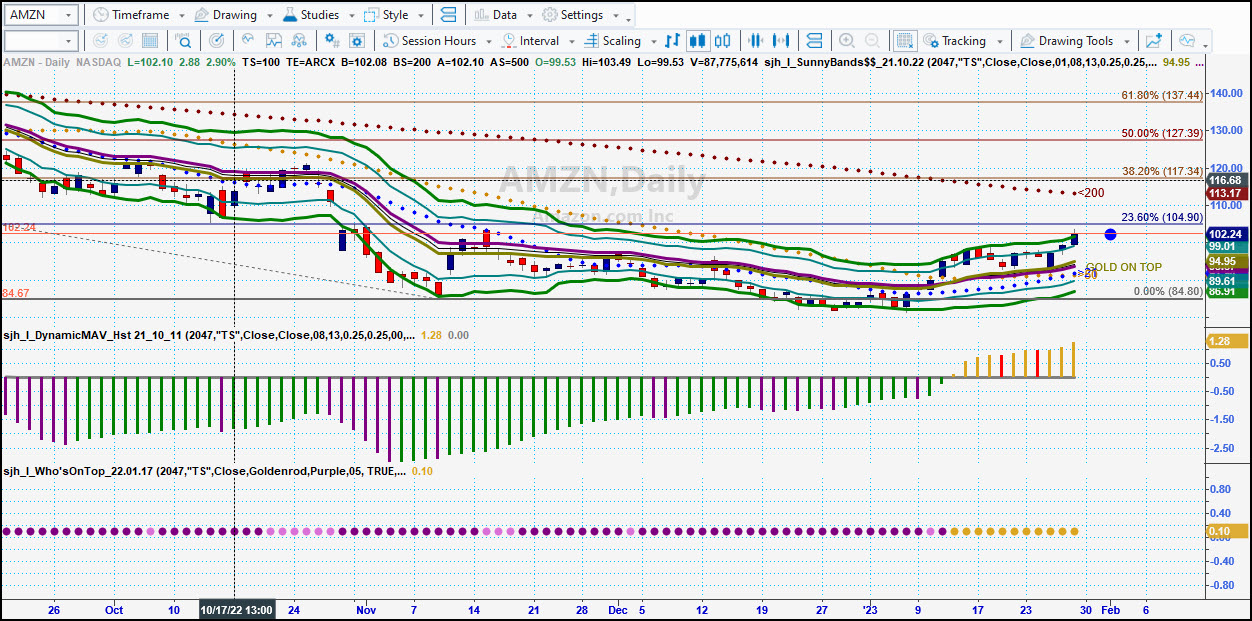The height and width of the screenshot is (621, 1252).
Task: Click the Drawing pencil icon
Action: pos(201,15)
